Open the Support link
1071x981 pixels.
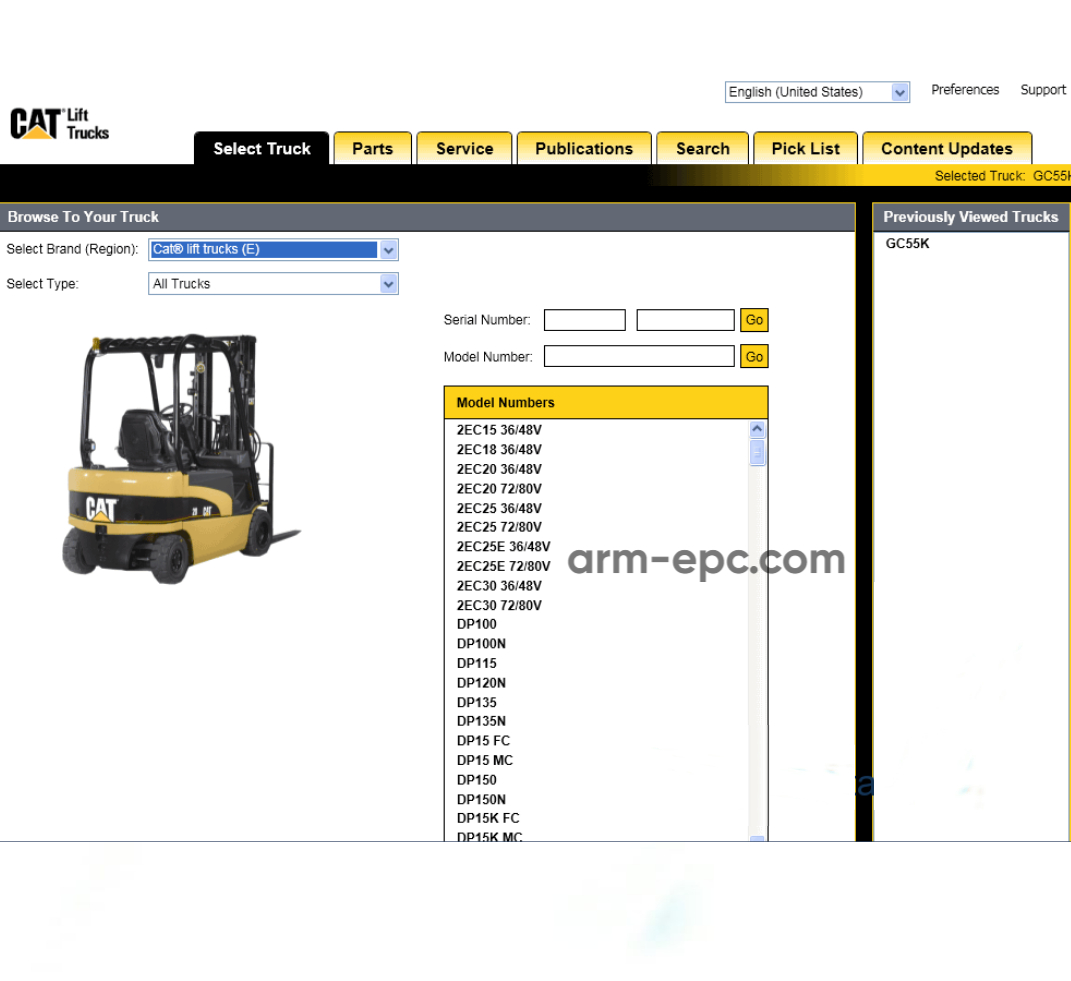(x=1042, y=89)
